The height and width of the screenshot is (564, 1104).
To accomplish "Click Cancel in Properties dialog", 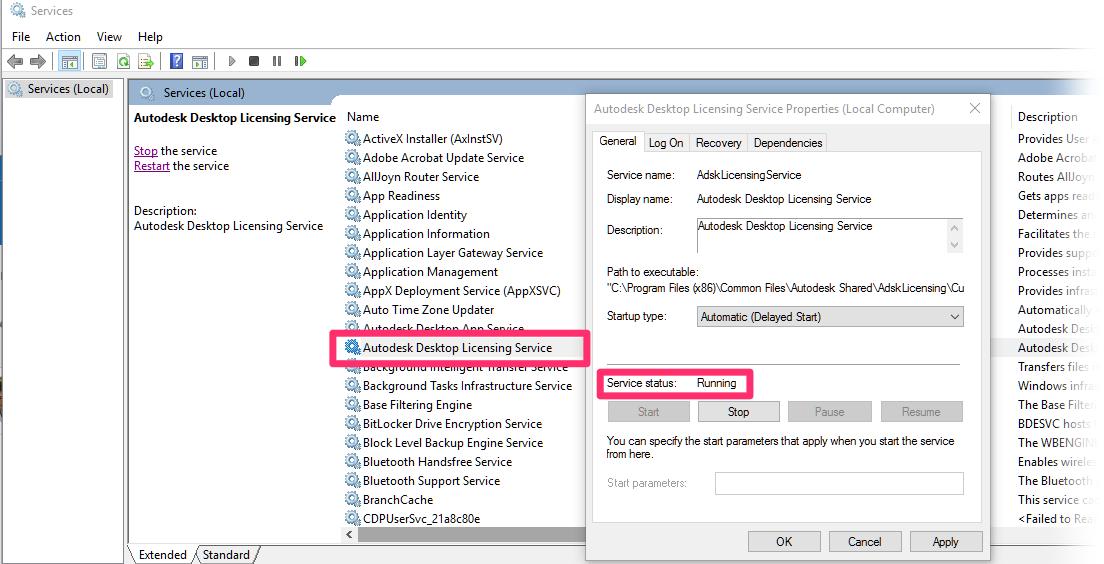I will click(x=865, y=541).
